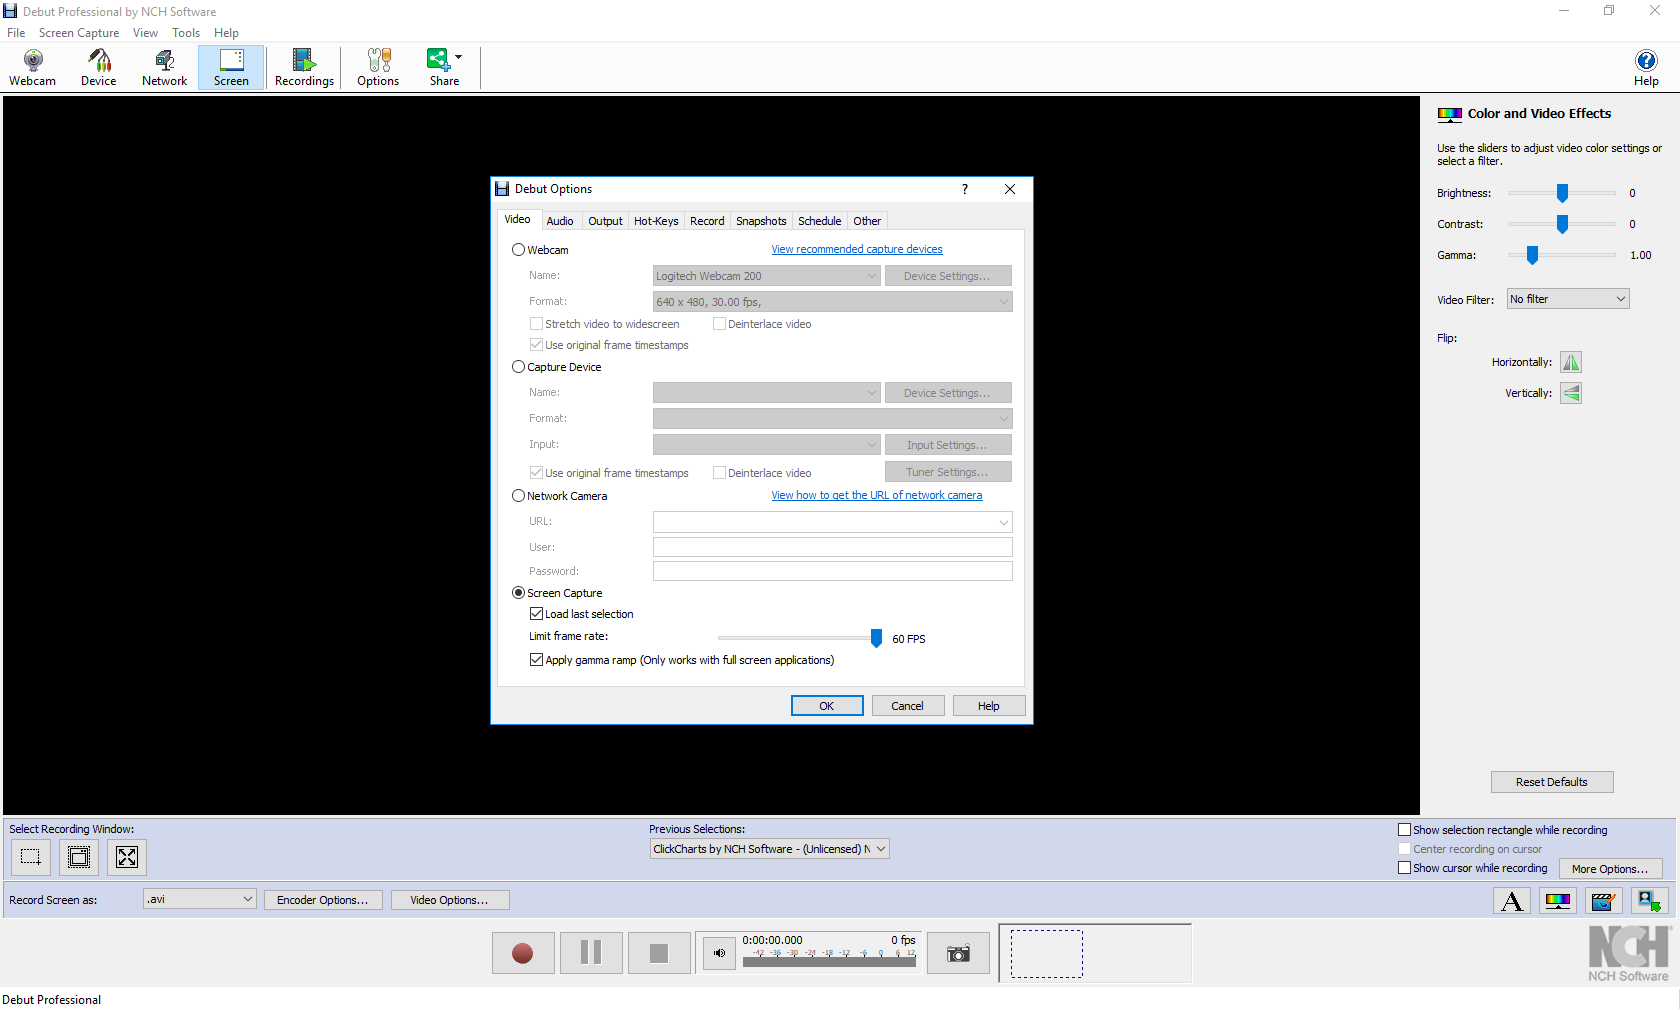Flip the video horizontally
Screen dimensions: 1680x1010
tap(1570, 362)
